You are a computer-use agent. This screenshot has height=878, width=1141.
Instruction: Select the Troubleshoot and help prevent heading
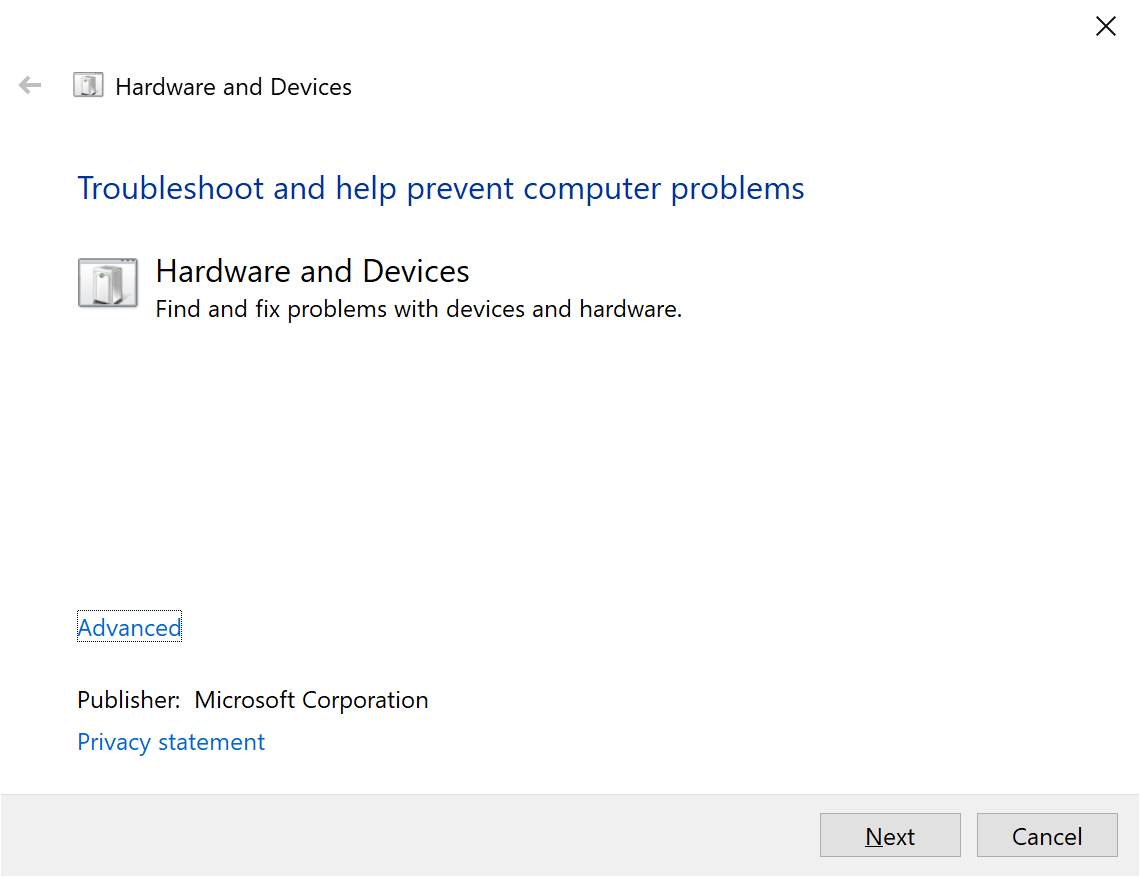440,188
